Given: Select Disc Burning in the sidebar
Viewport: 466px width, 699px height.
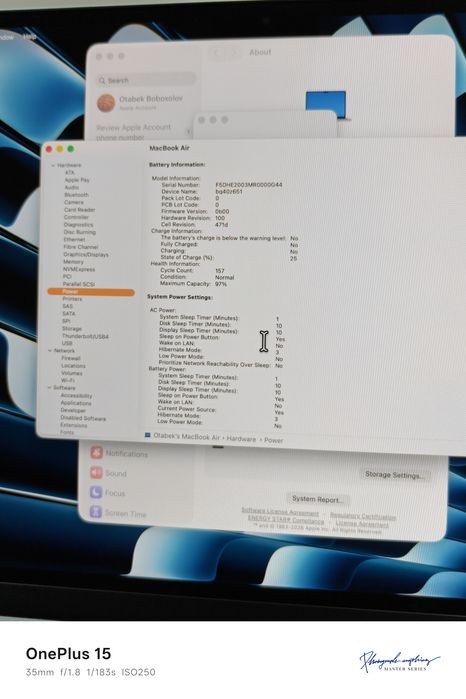Looking at the screenshot, I should [79, 232].
